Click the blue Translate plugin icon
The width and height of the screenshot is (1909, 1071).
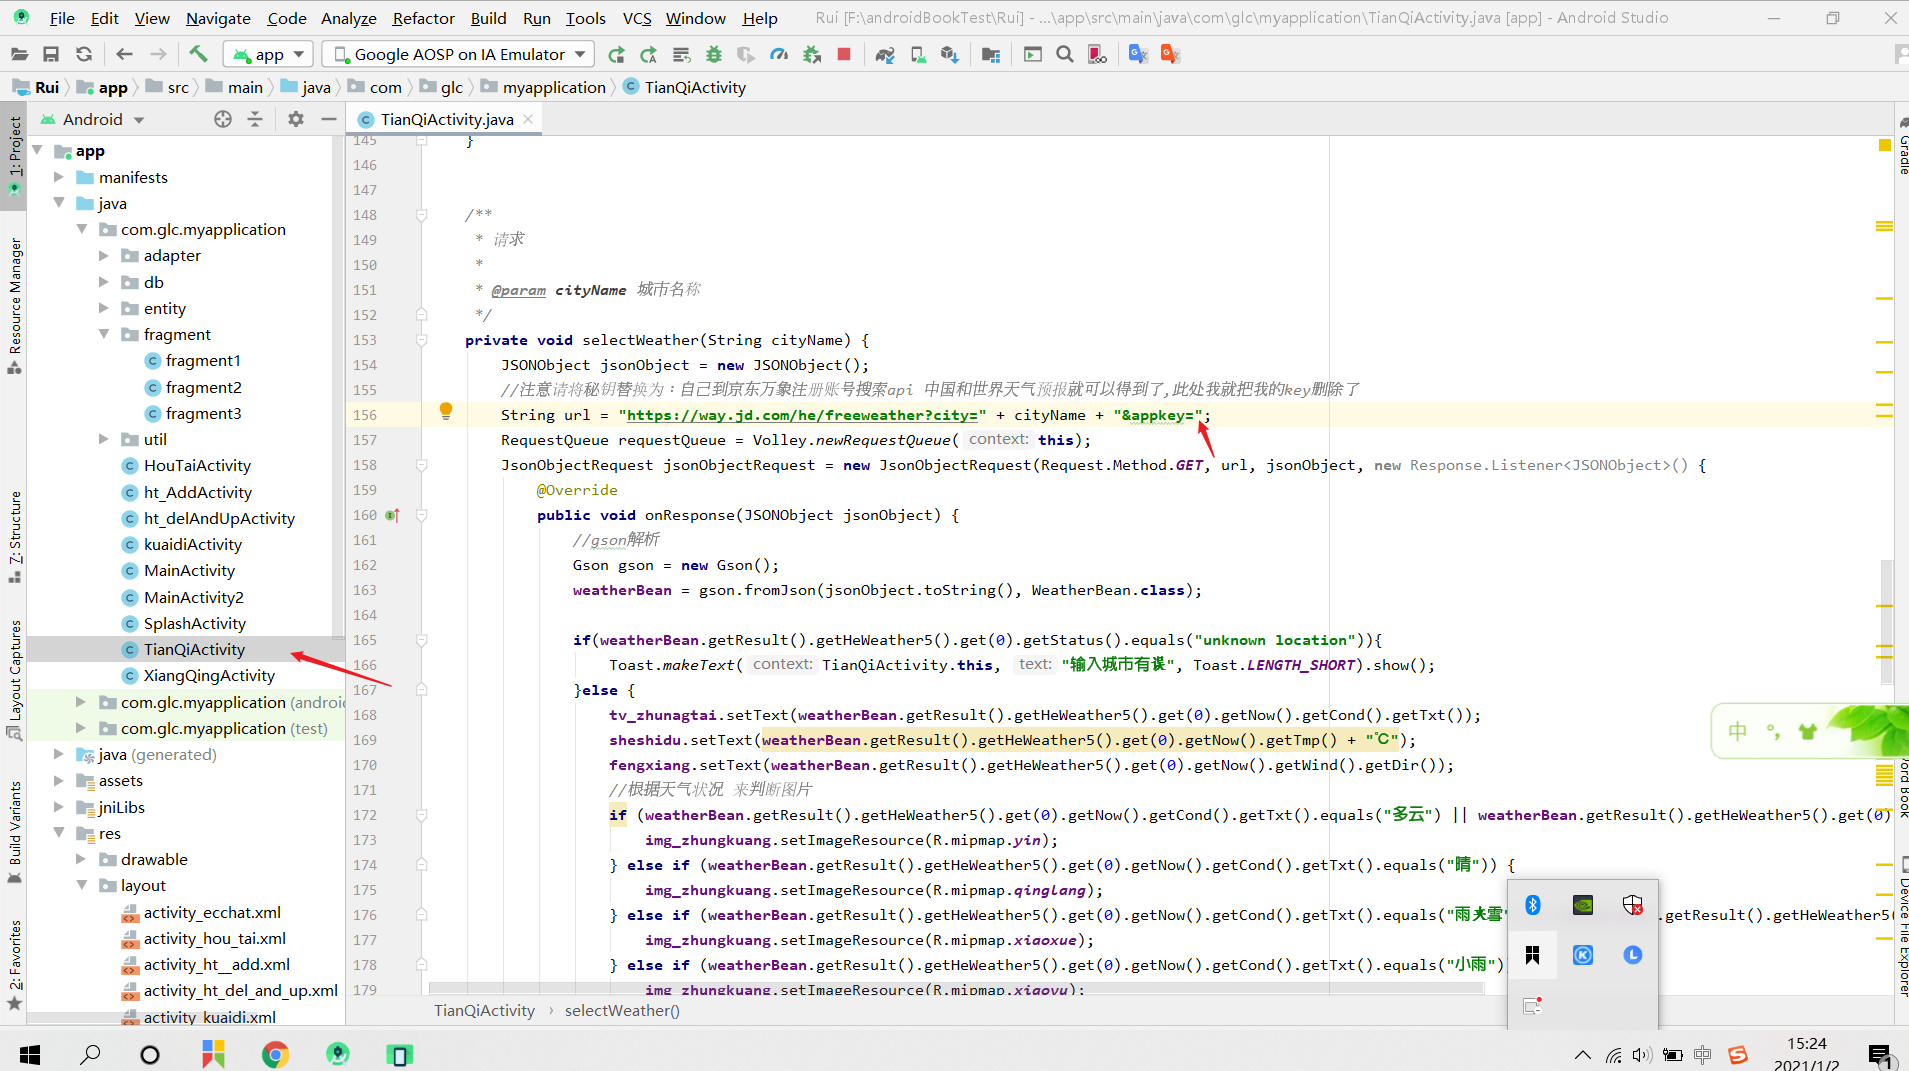tap(1138, 54)
